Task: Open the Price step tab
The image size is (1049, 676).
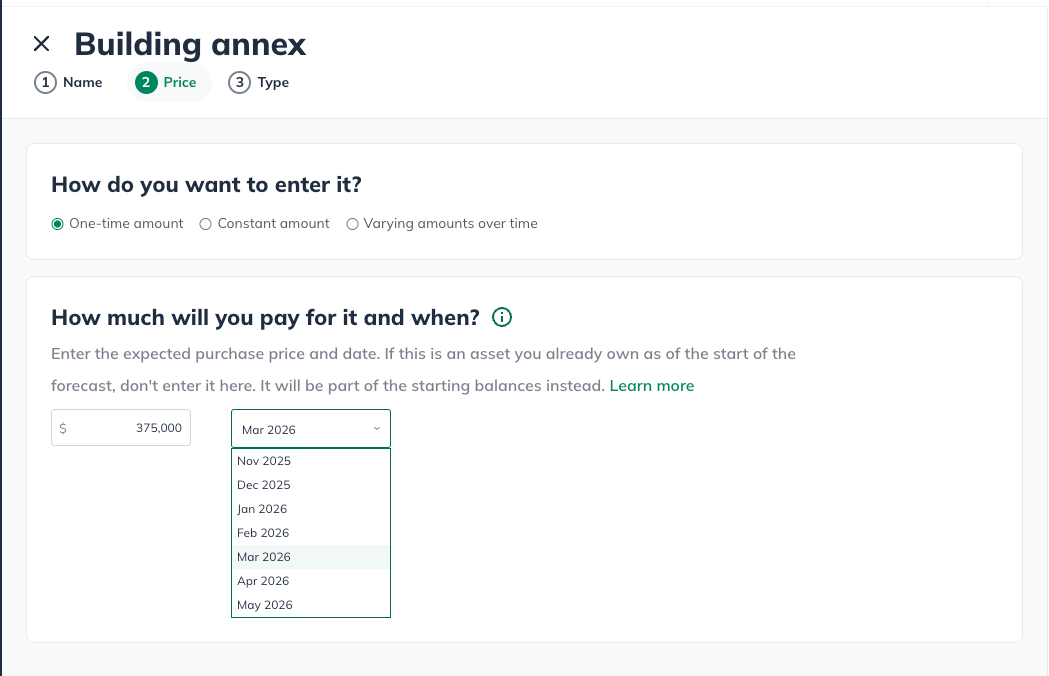Action: pos(169,83)
